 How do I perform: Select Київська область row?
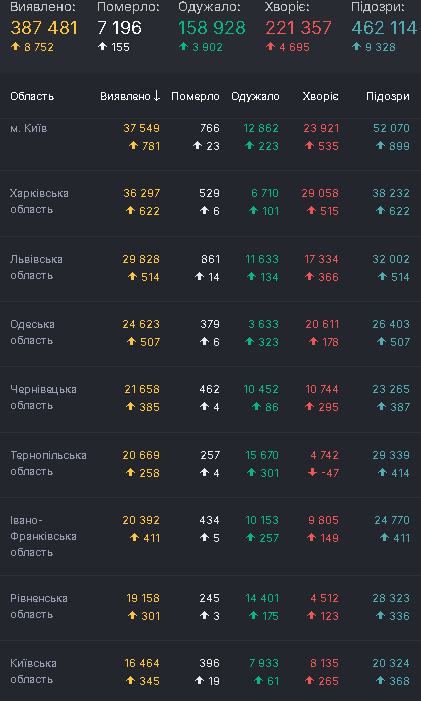click(210, 671)
